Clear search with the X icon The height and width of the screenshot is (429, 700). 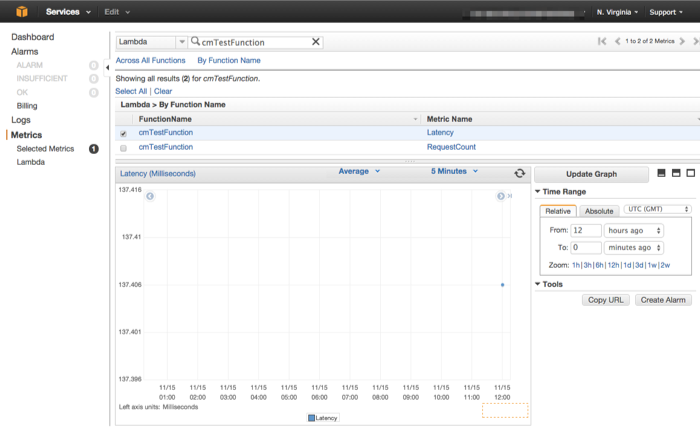coord(316,42)
